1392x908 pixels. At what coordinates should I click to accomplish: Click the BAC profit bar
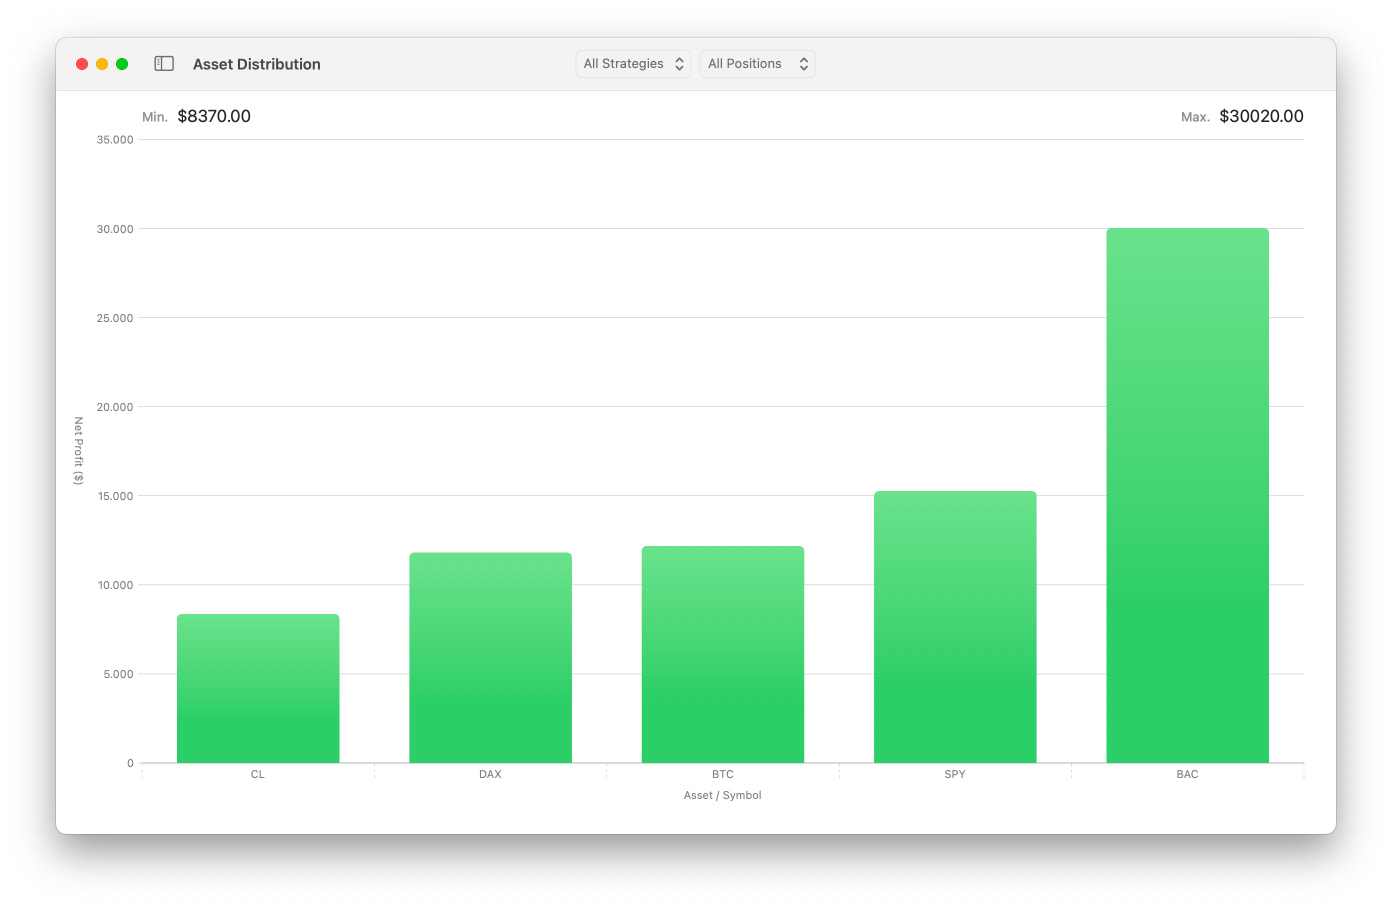pyautogui.click(x=1187, y=496)
